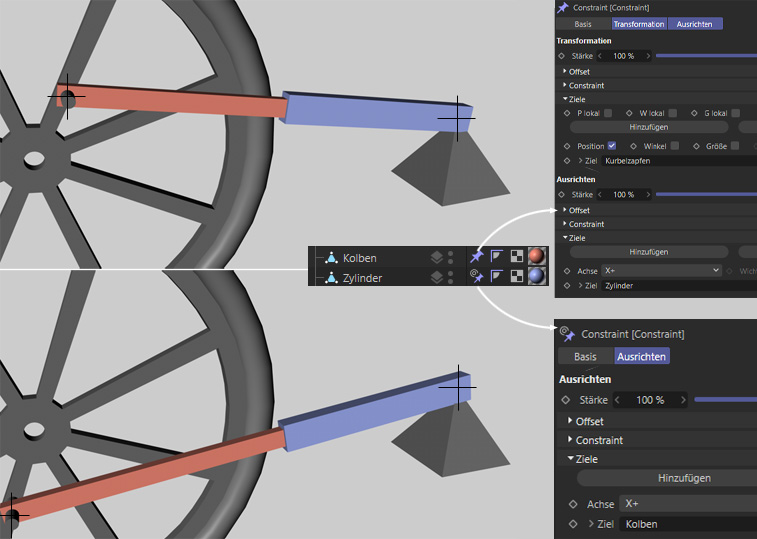This screenshot has width=757, height=539.
Task: Open Achse X+ dropdown in upper panel
Action: coord(661,271)
